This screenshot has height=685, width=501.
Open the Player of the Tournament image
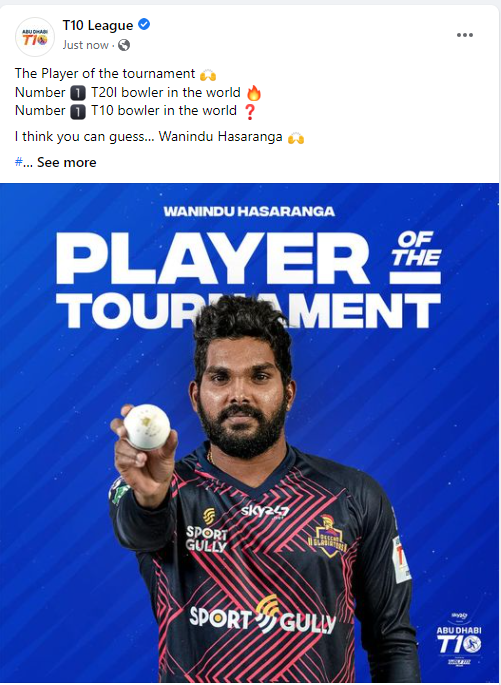pyautogui.click(x=249, y=432)
